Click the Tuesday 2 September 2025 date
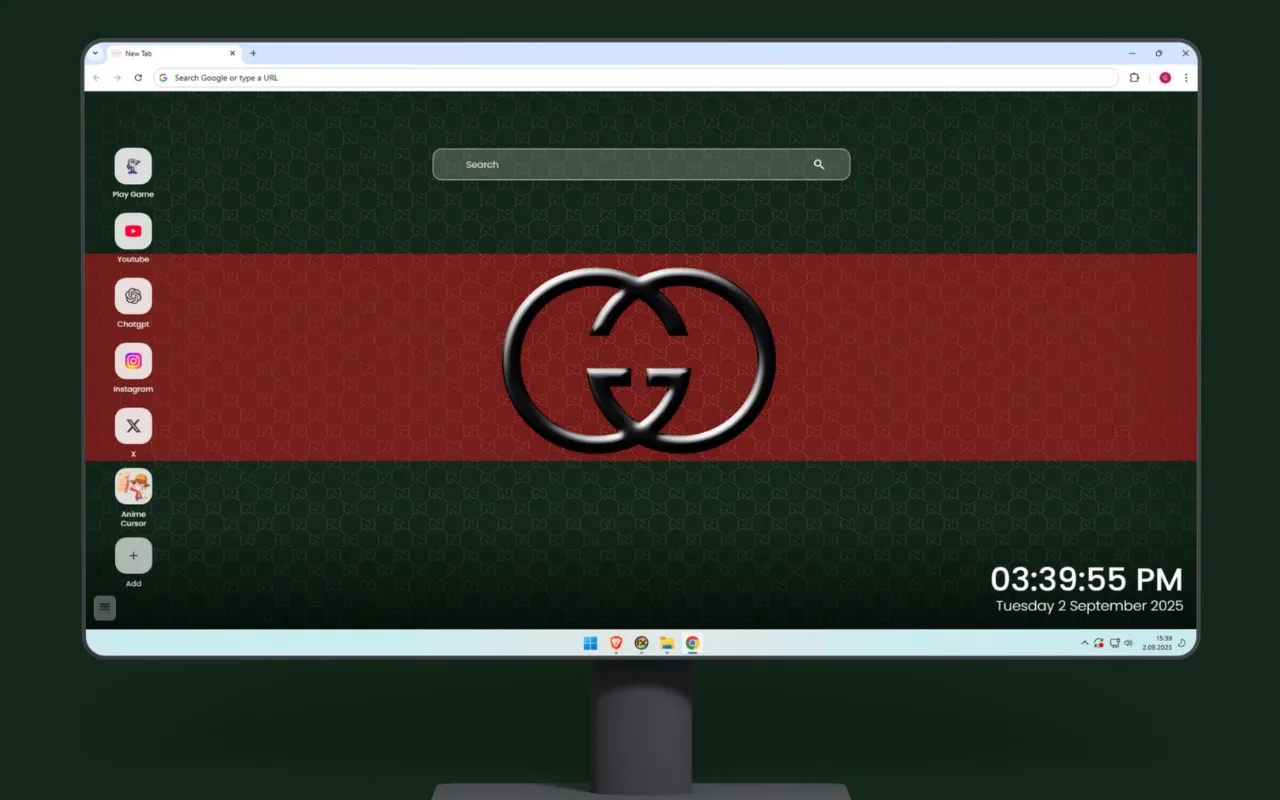The width and height of the screenshot is (1280, 800). pyautogui.click(x=1089, y=606)
